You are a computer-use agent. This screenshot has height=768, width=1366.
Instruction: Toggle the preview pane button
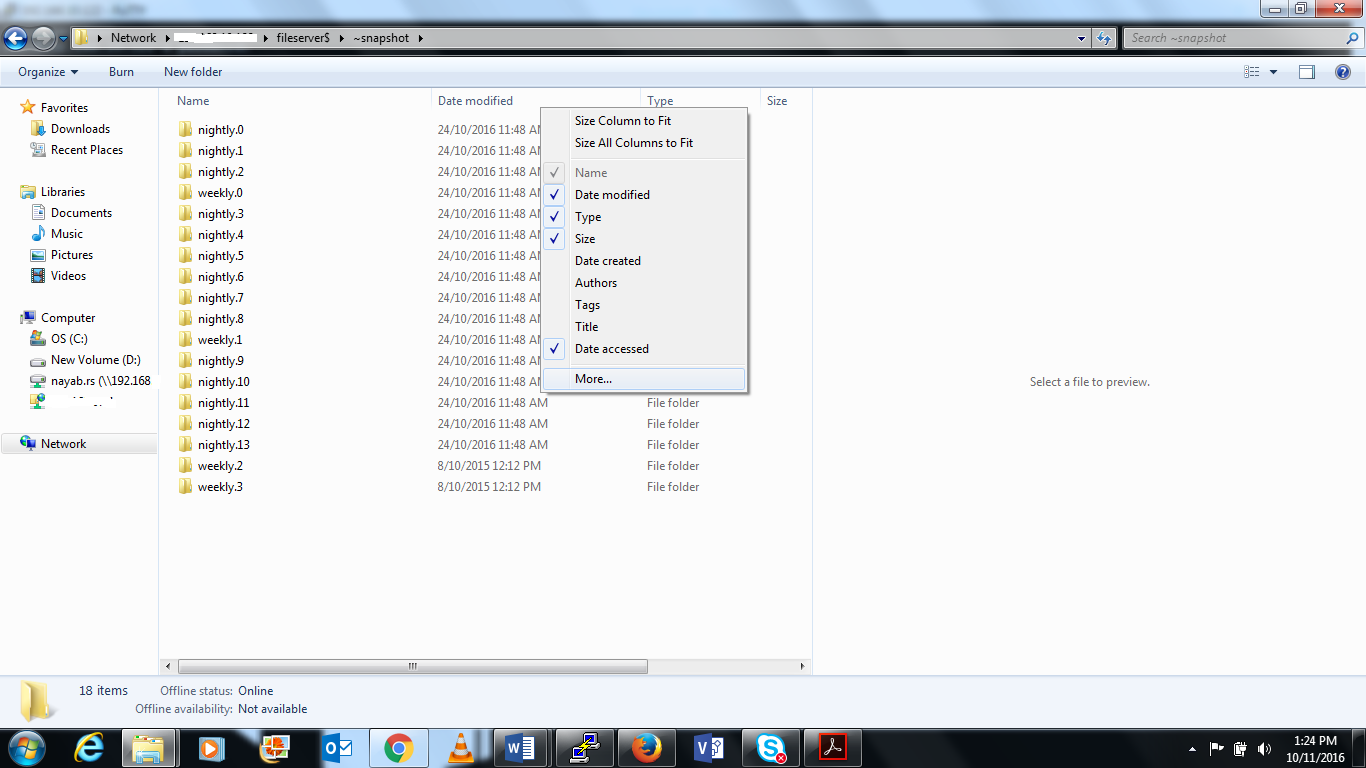click(1307, 72)
